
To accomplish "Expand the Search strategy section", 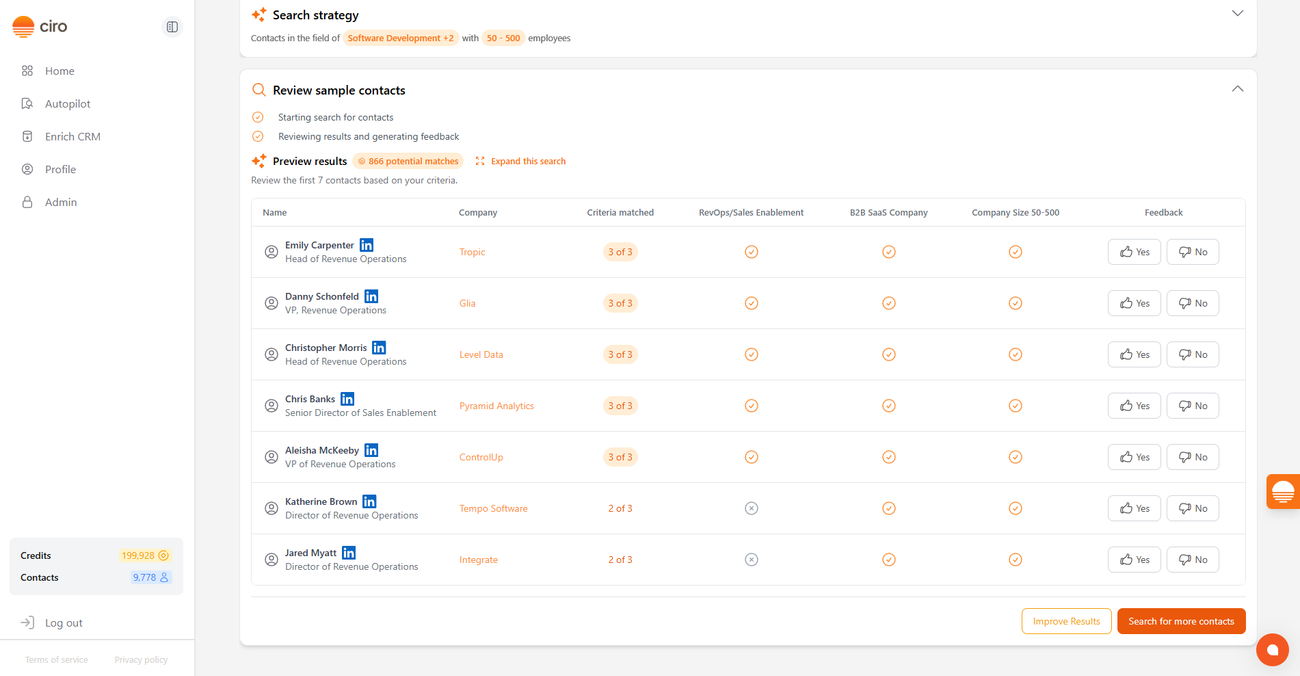I will point(1237,14).
